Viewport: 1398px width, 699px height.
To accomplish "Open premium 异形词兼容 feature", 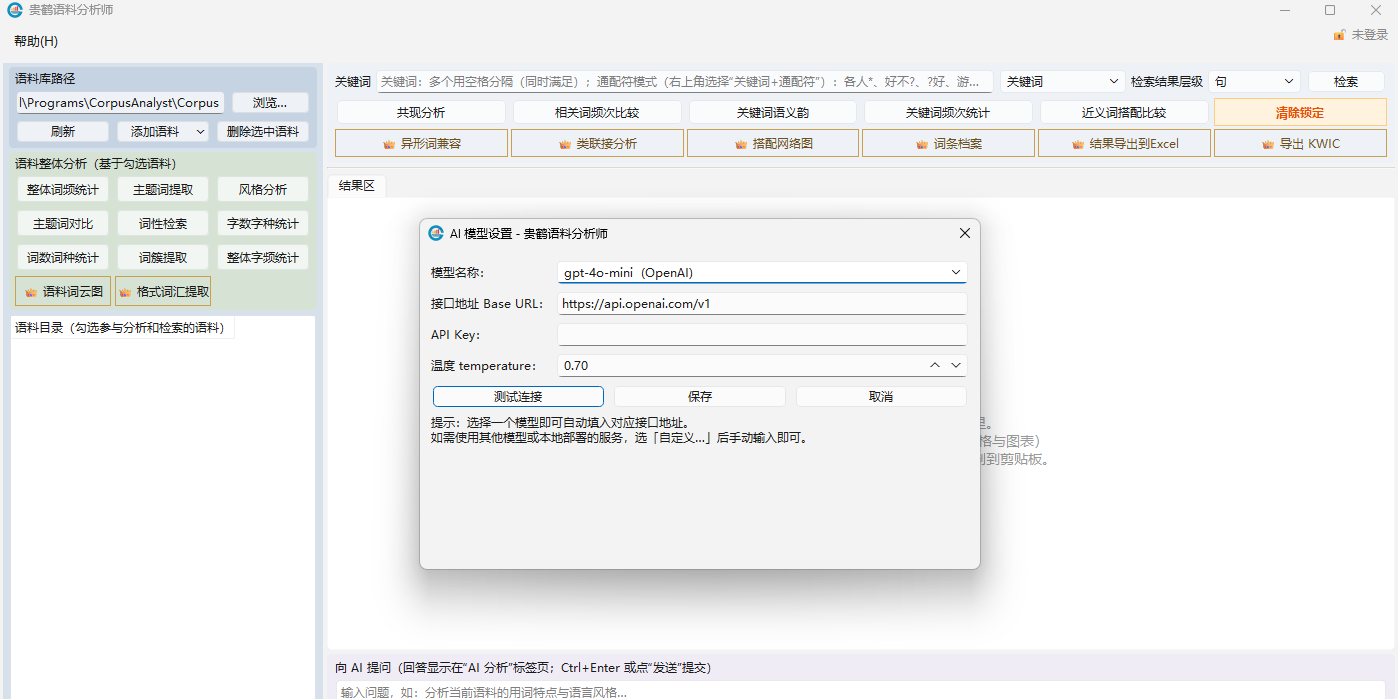I will 421,143.
